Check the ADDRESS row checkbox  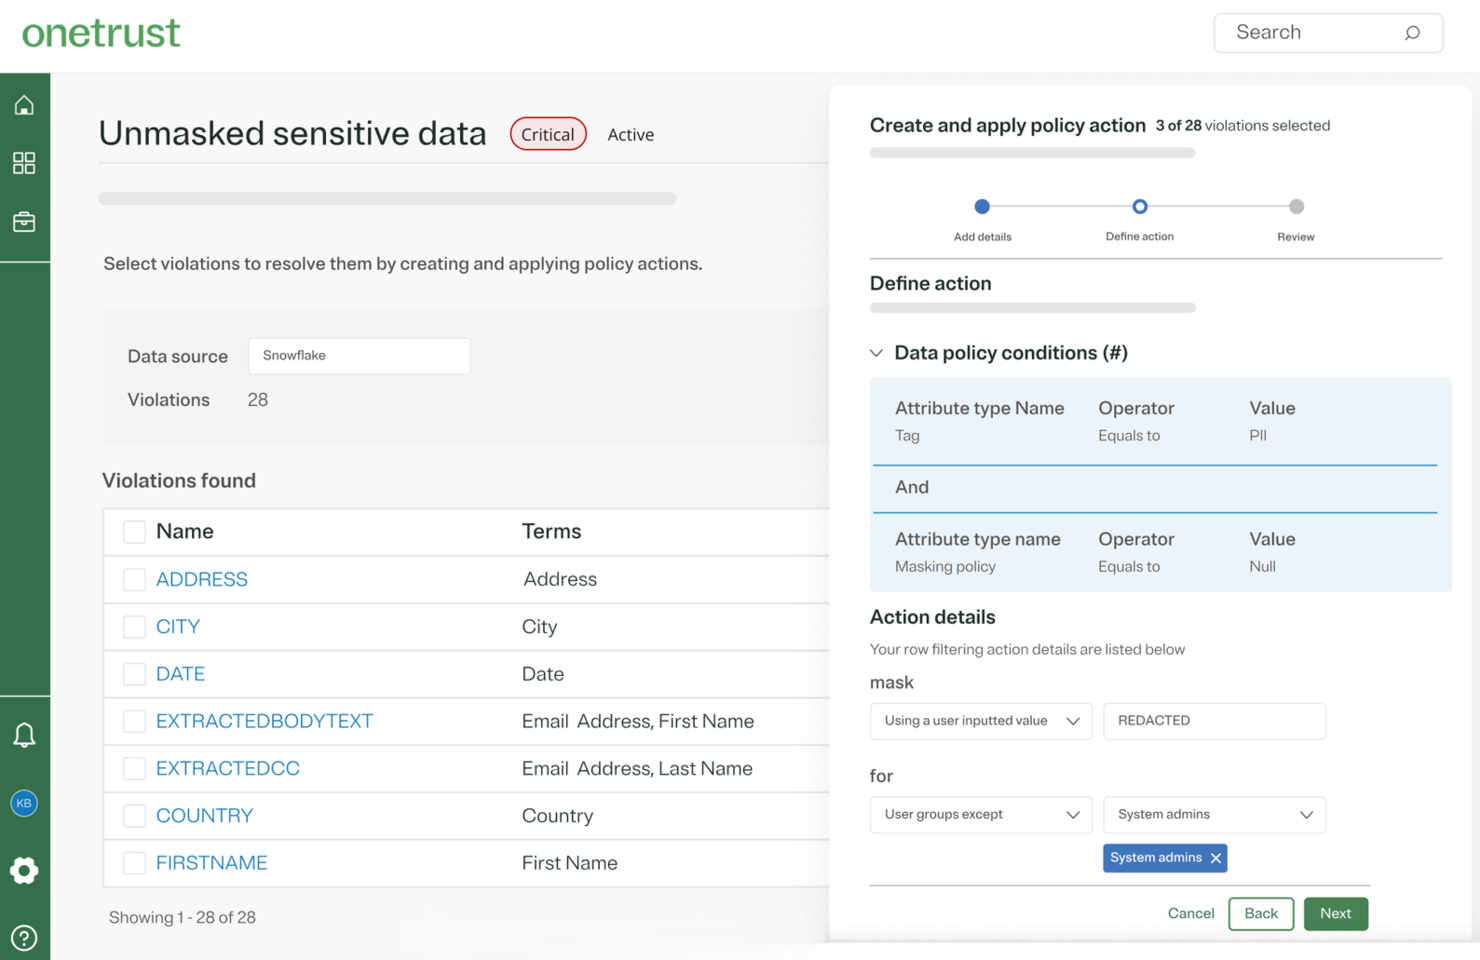click(134, 579)
